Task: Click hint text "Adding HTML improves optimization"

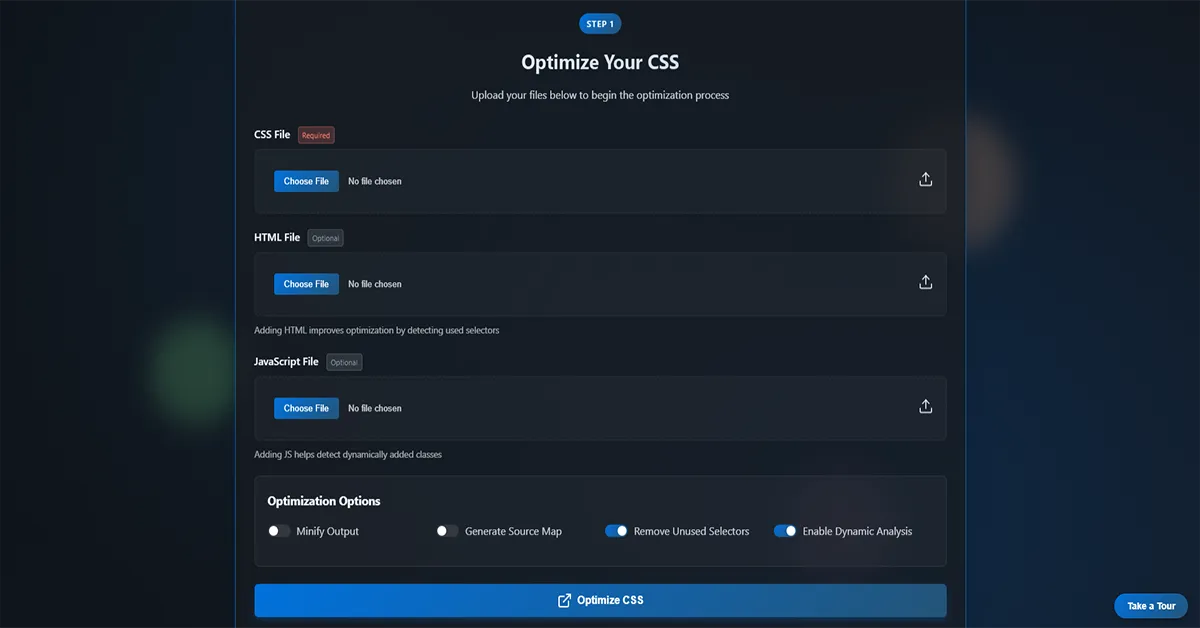Action: [377, 330]
